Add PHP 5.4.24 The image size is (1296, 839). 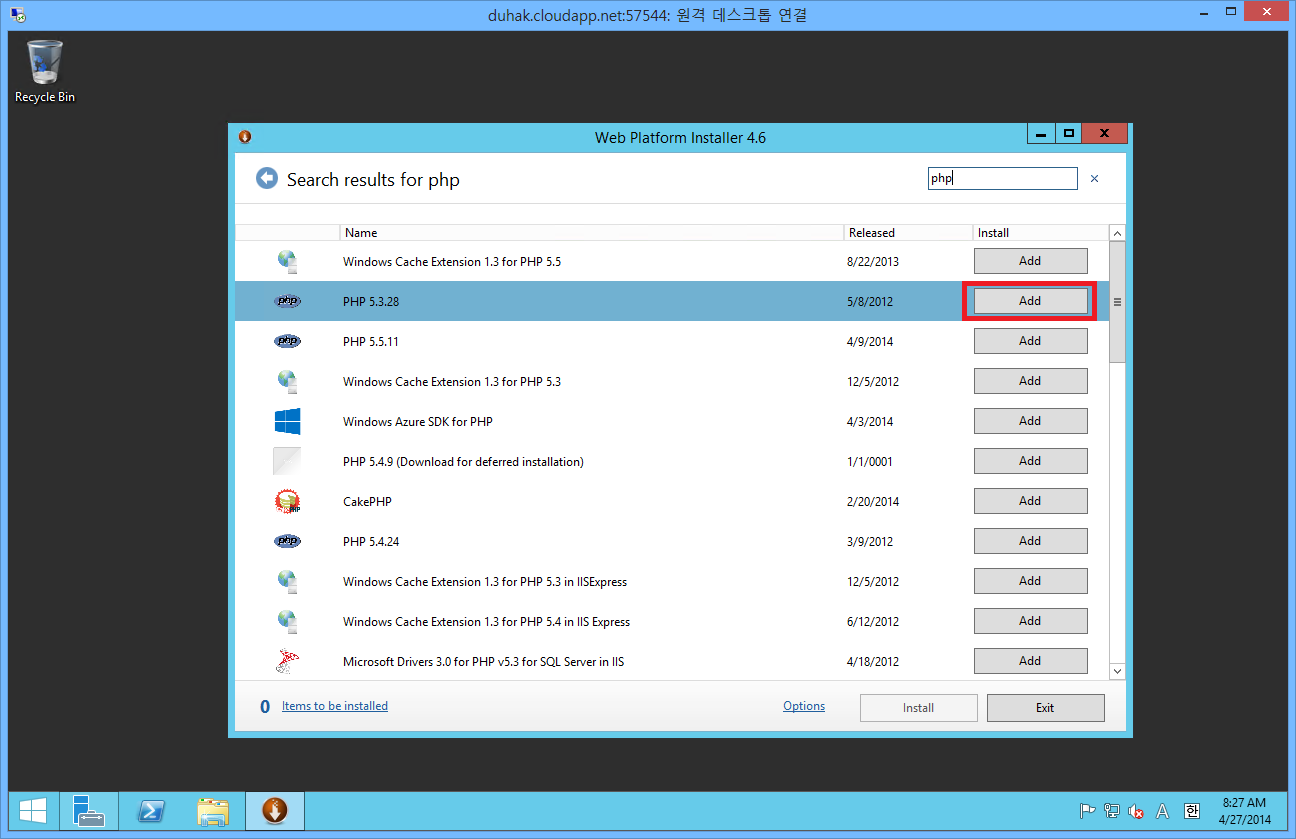[x=1030, y=541]
